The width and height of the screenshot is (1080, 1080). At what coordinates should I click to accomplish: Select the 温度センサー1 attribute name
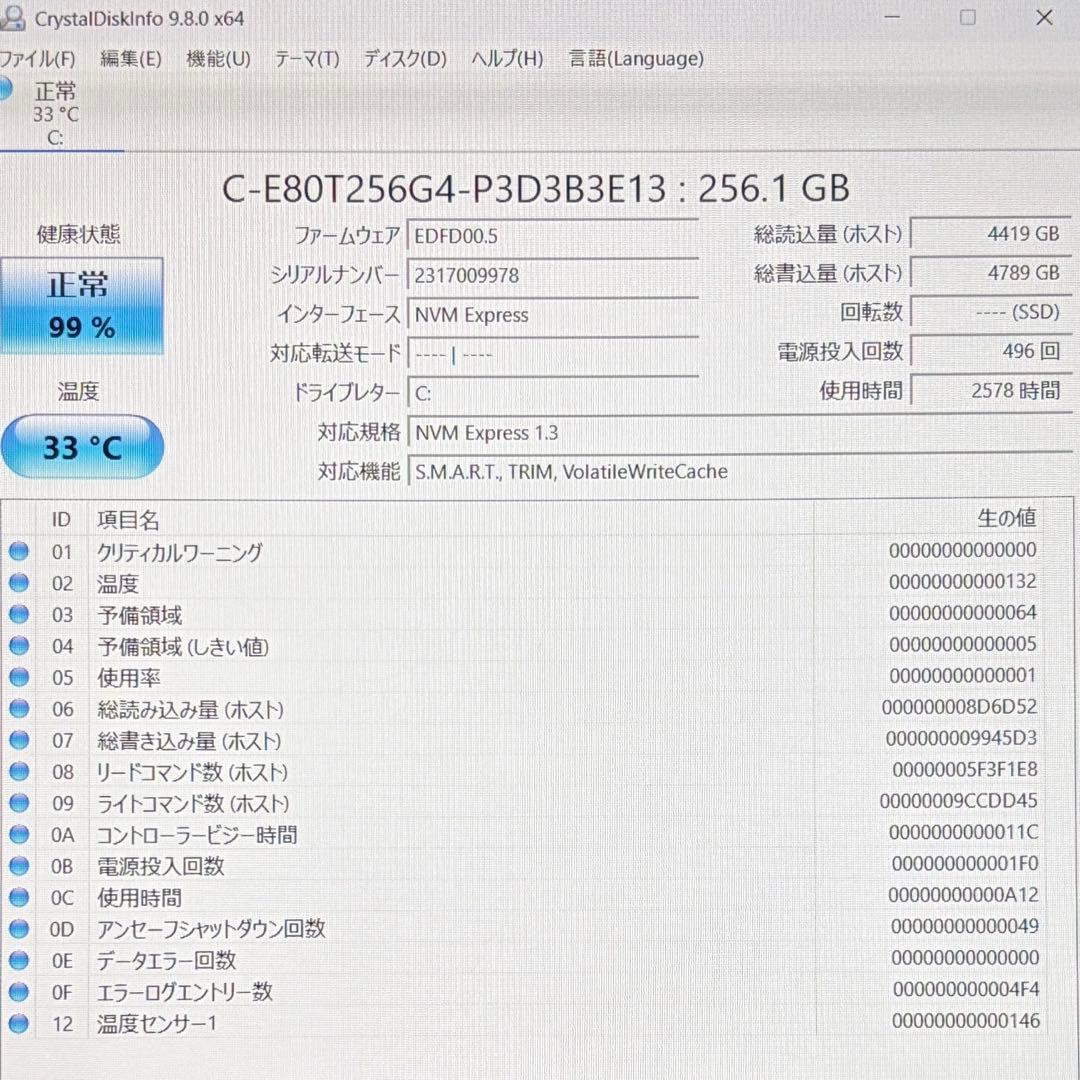(156, 1024)
